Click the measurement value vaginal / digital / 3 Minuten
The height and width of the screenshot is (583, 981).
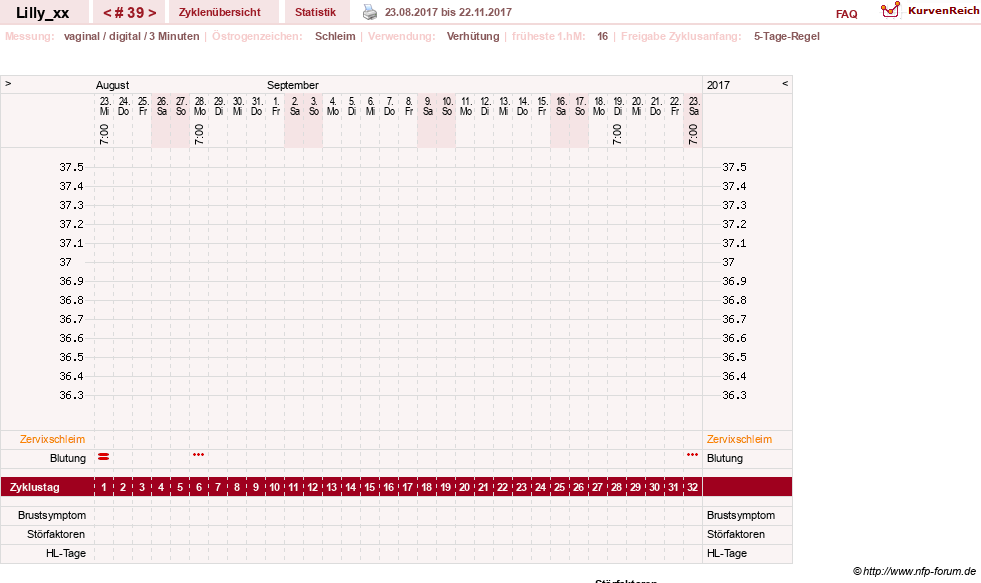131,36
